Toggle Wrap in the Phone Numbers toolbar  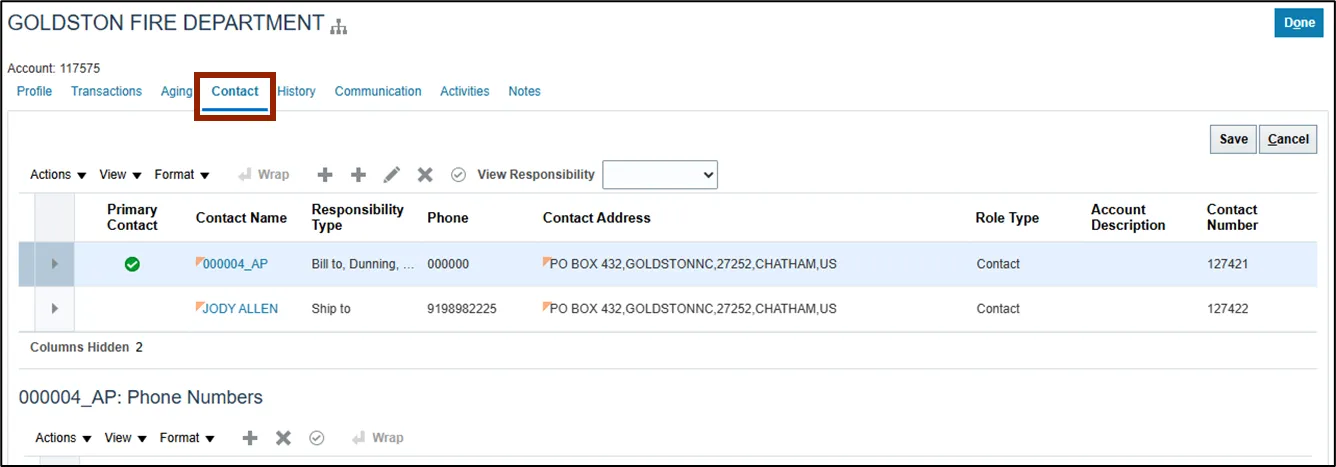[x=377, y=438]
